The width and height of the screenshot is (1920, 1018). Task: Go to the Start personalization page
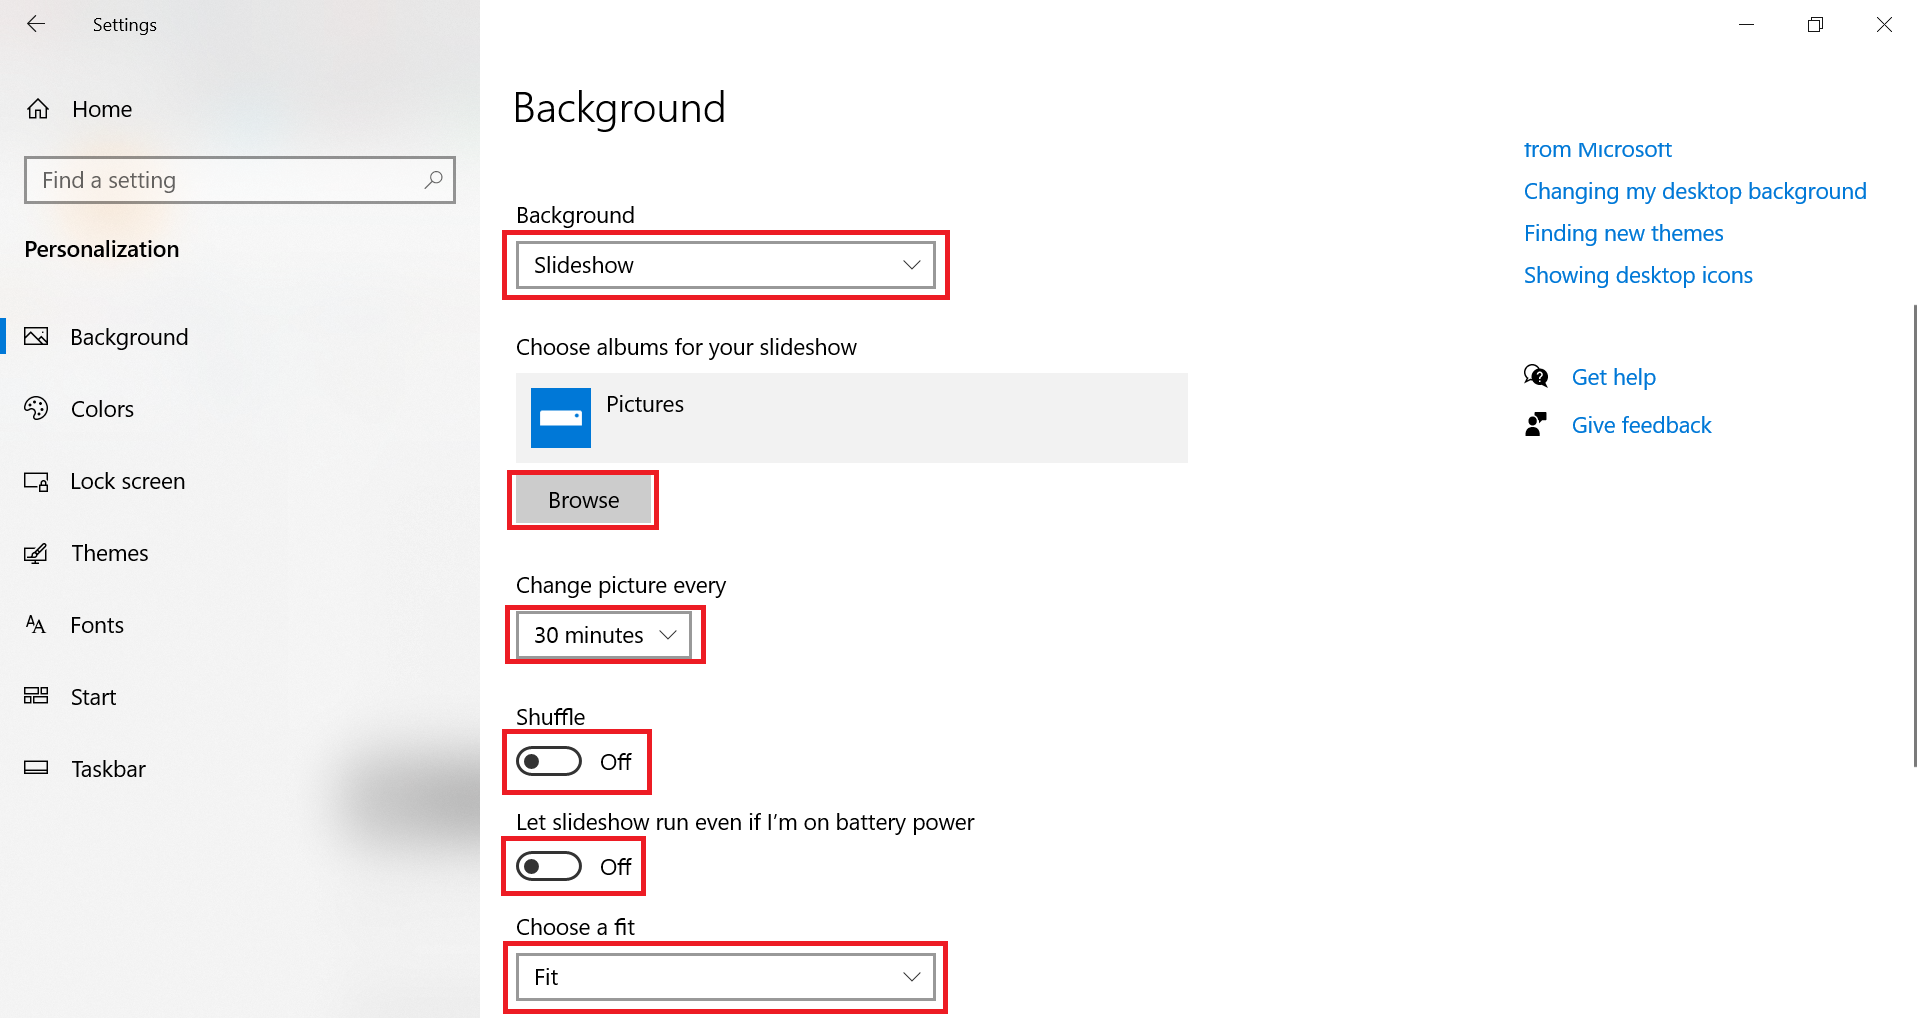[93, 697]
